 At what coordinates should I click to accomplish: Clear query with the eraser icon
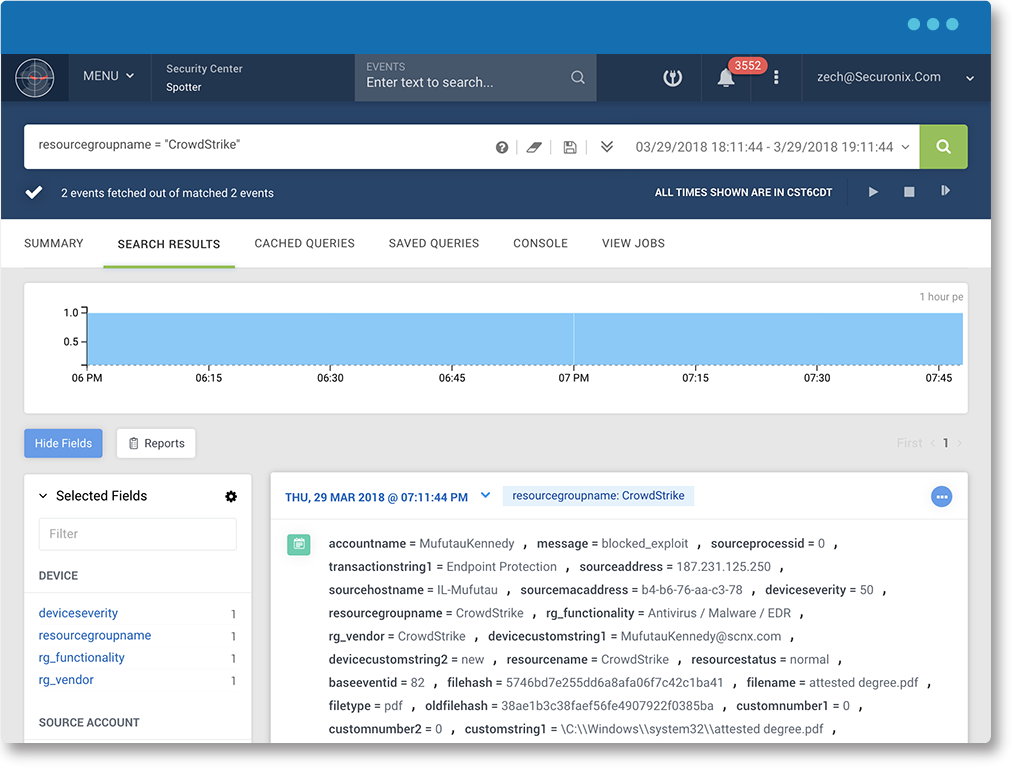(534, 147)
